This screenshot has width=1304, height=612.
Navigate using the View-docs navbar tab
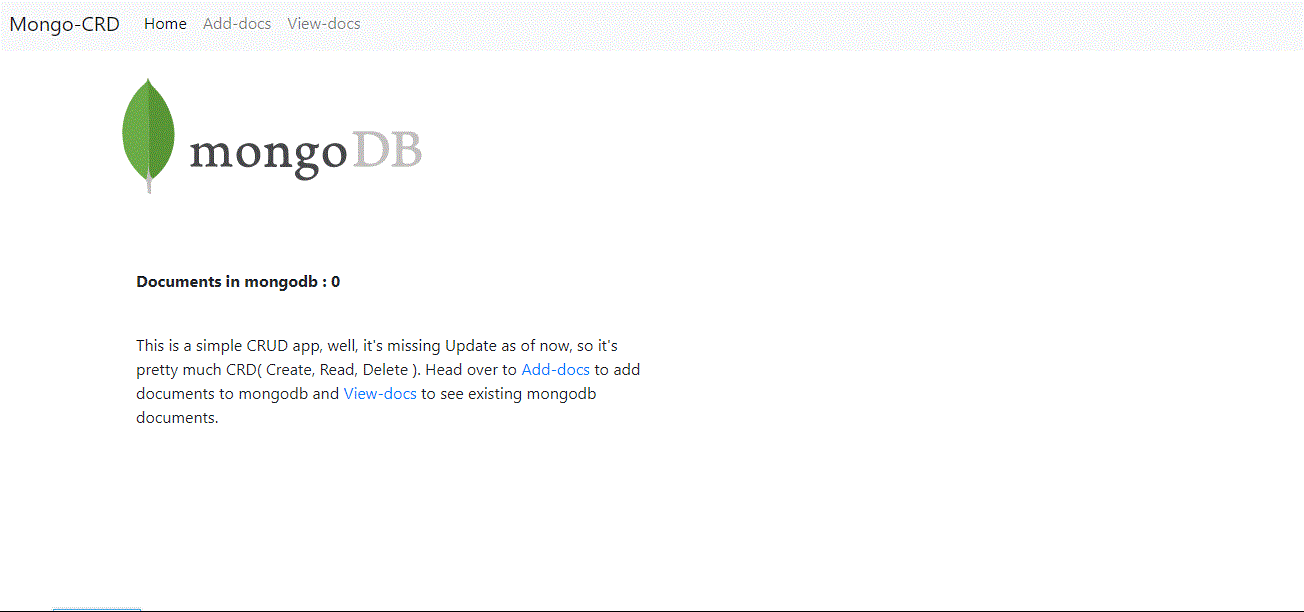[x=323, y=23]
